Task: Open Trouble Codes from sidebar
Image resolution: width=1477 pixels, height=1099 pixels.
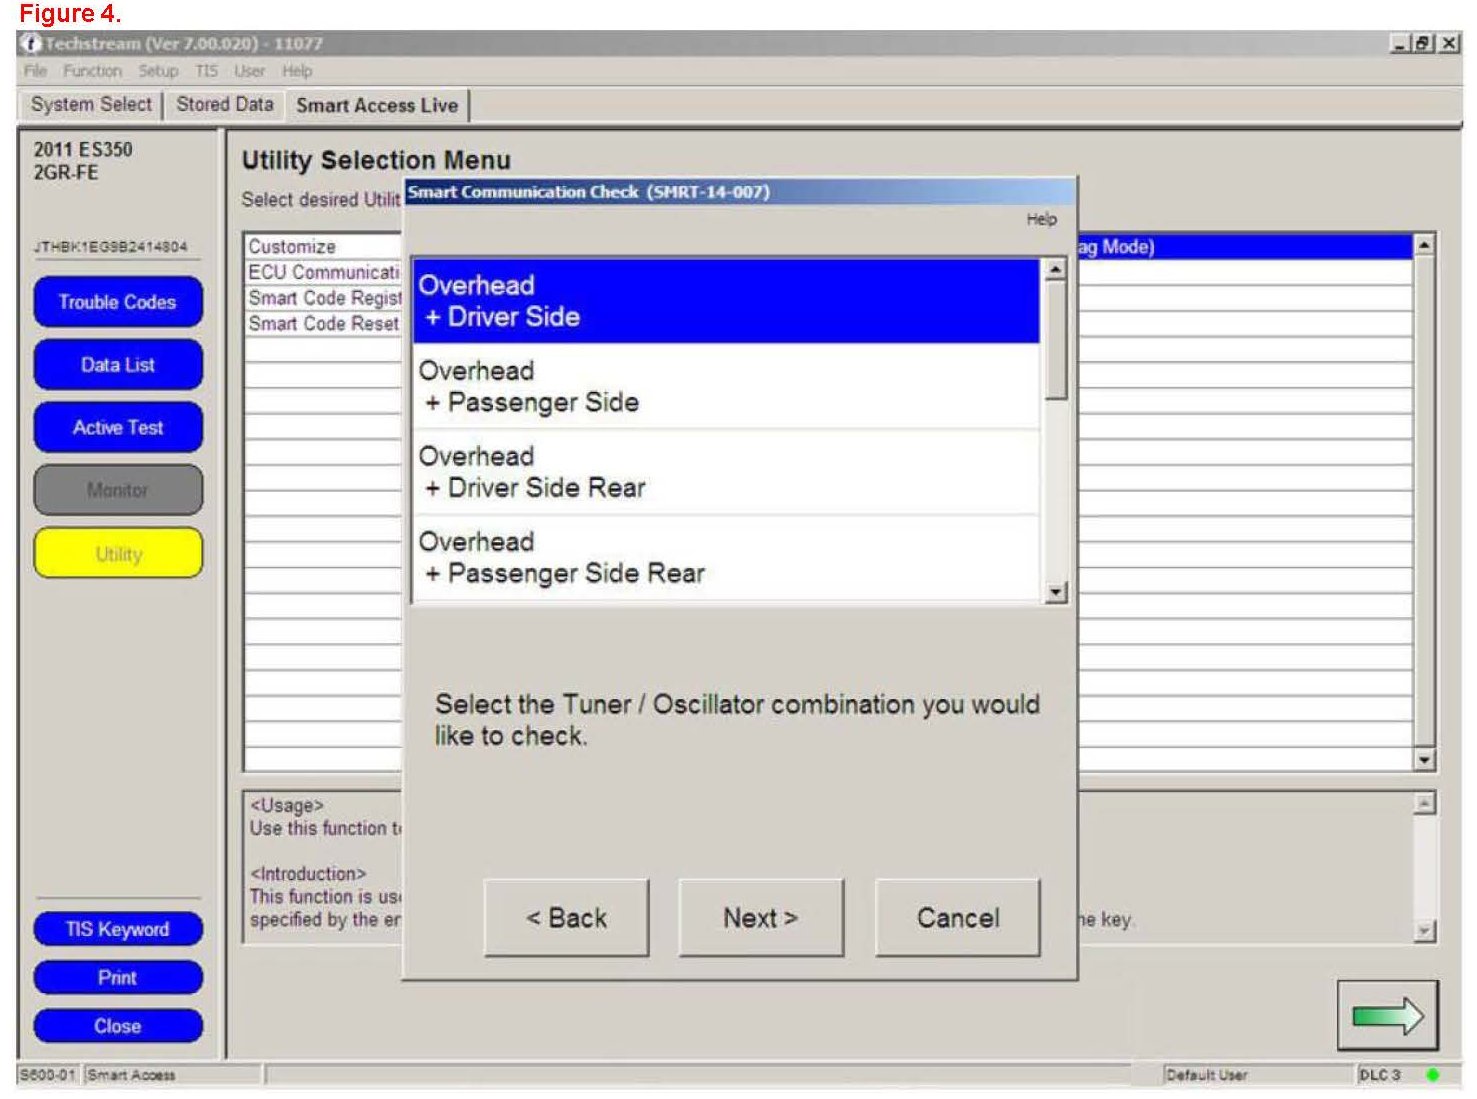Action: 118,302
